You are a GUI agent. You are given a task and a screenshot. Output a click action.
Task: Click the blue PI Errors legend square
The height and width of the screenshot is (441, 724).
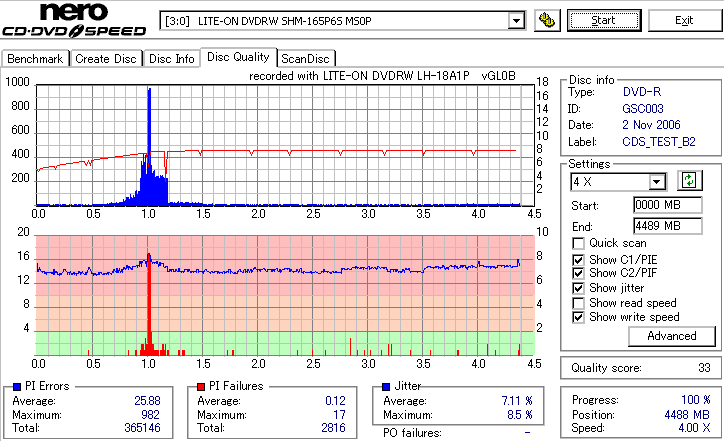pos(17,387)
